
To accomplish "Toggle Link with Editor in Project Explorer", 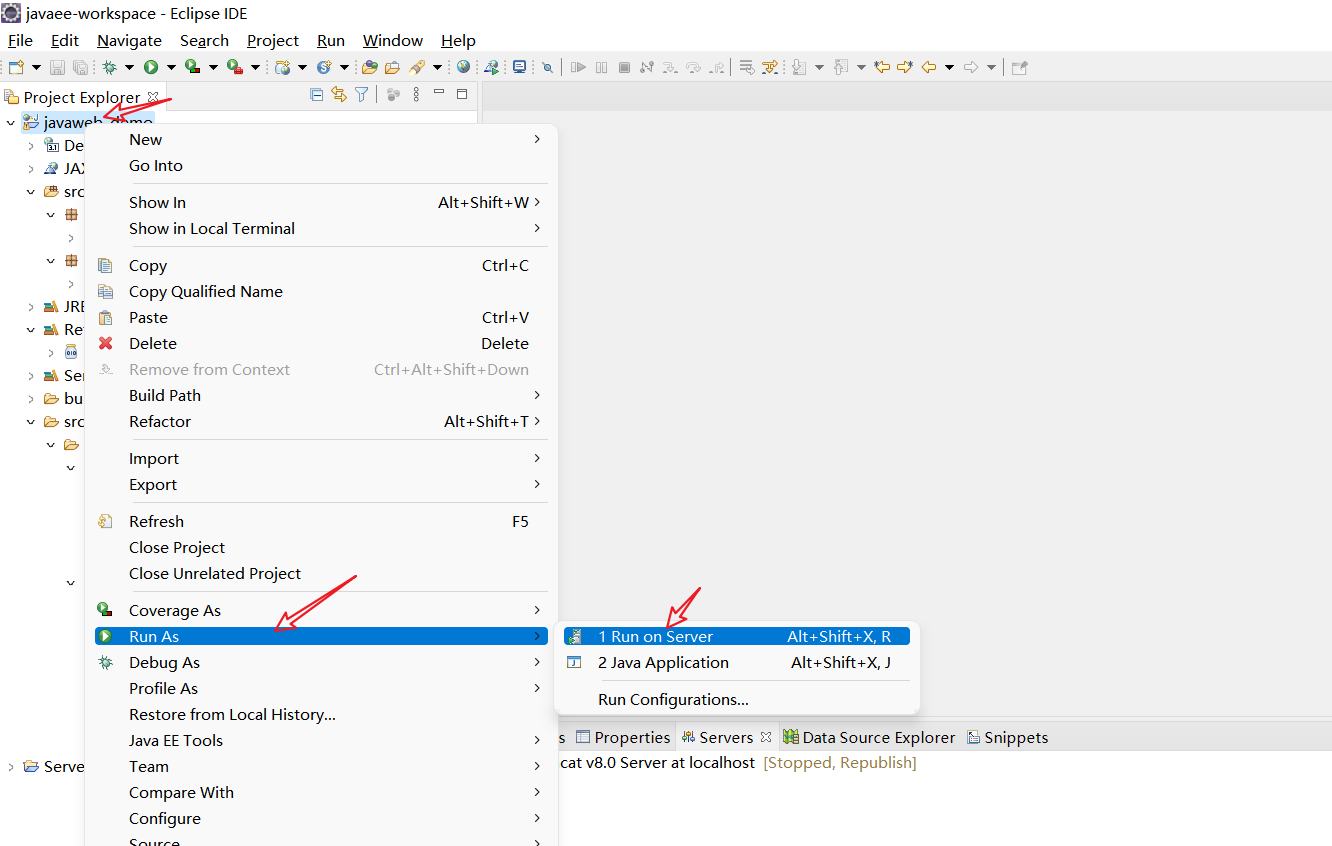I will (x=339, y=93).
